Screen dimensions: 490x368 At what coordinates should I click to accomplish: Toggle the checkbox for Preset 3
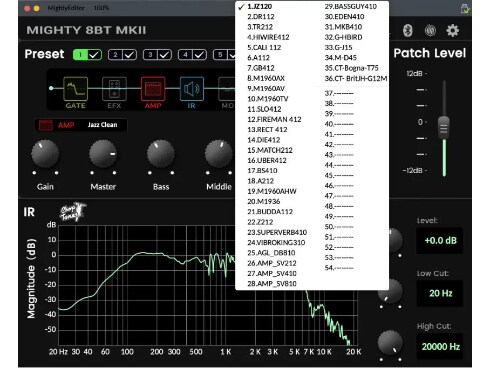[164, 55]
